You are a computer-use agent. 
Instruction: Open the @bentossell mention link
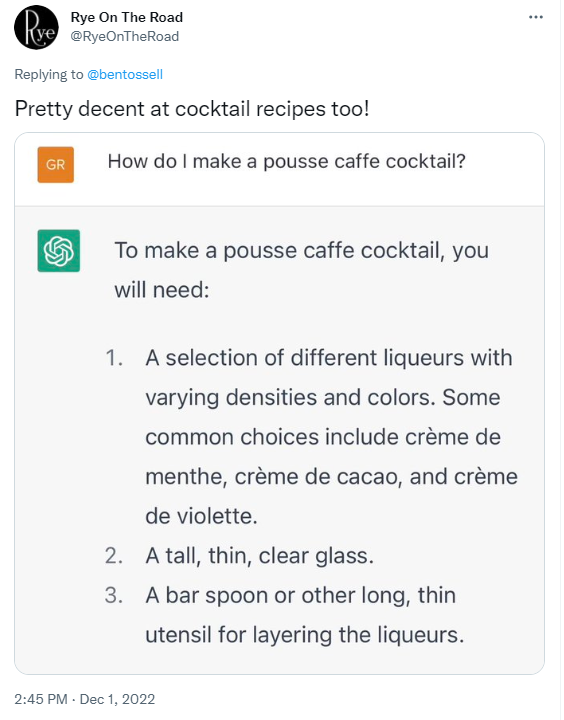[x=125, y=74]
